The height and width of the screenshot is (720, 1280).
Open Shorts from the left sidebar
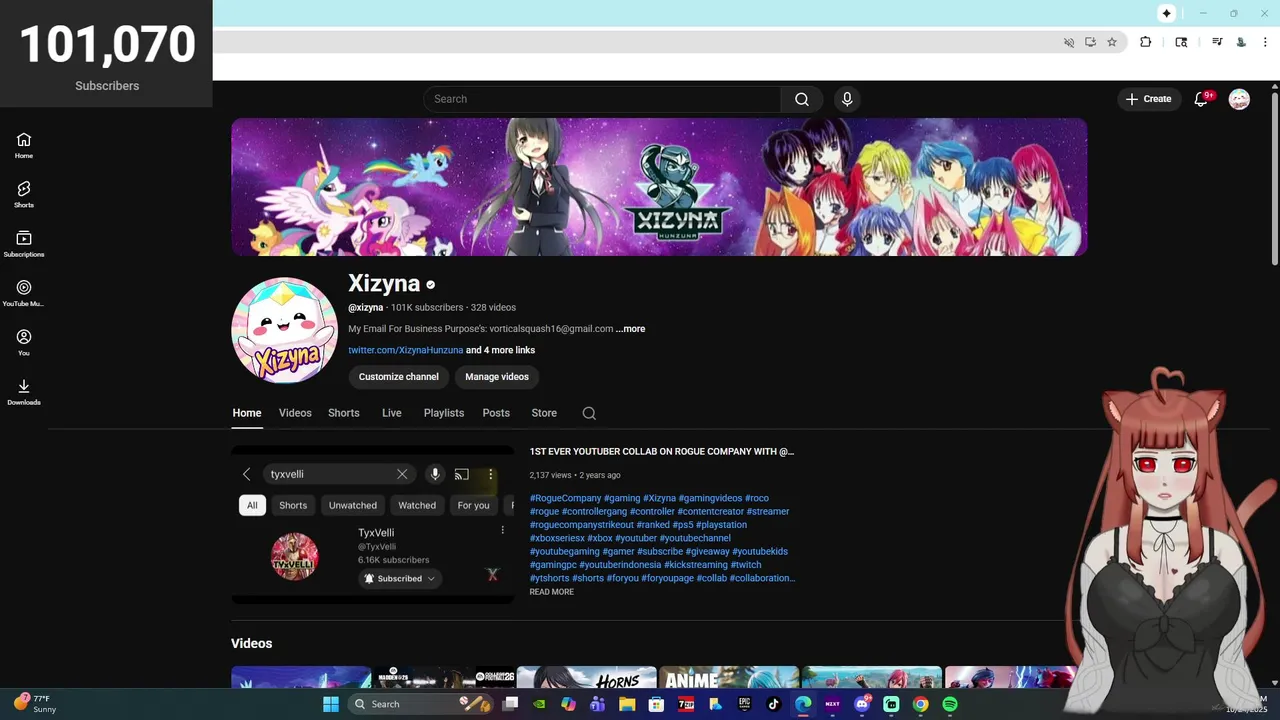24,195
